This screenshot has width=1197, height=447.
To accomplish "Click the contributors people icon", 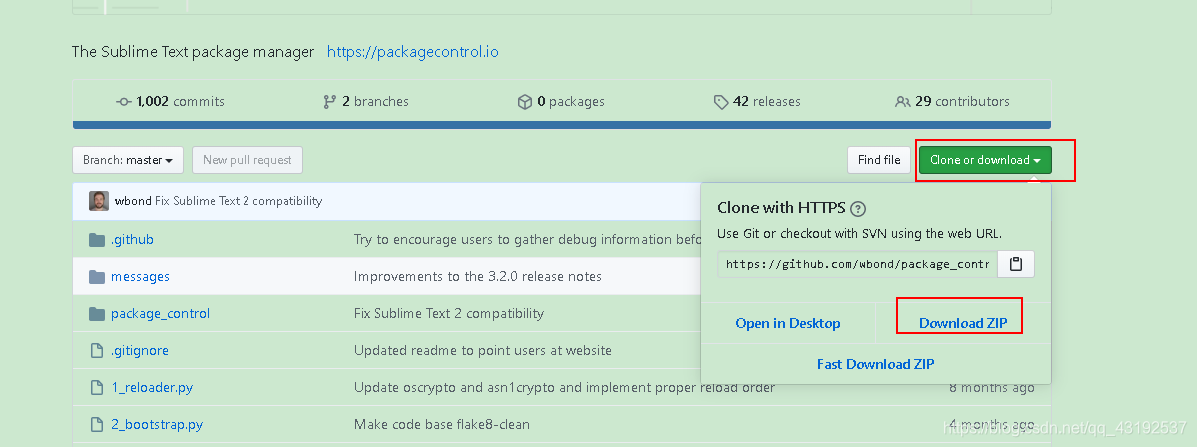I will [x=902, y=101].
